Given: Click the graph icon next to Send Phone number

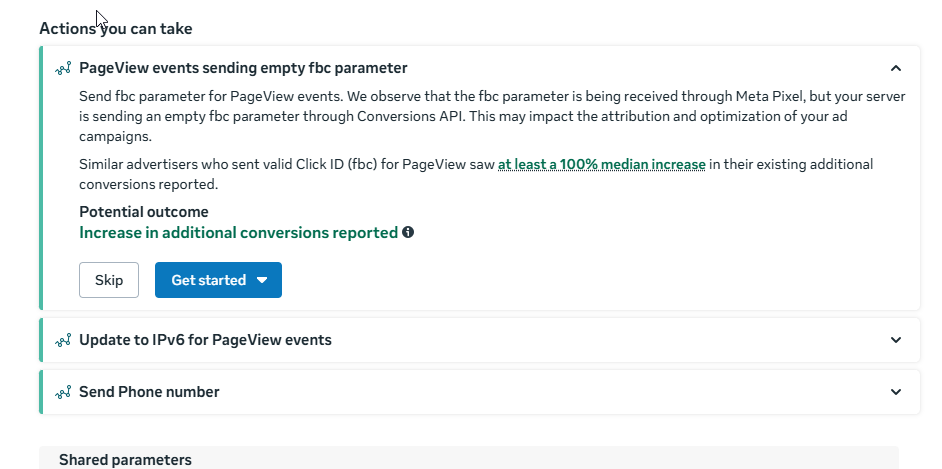Looking at the screenshot, I should (x=63, y=392).
